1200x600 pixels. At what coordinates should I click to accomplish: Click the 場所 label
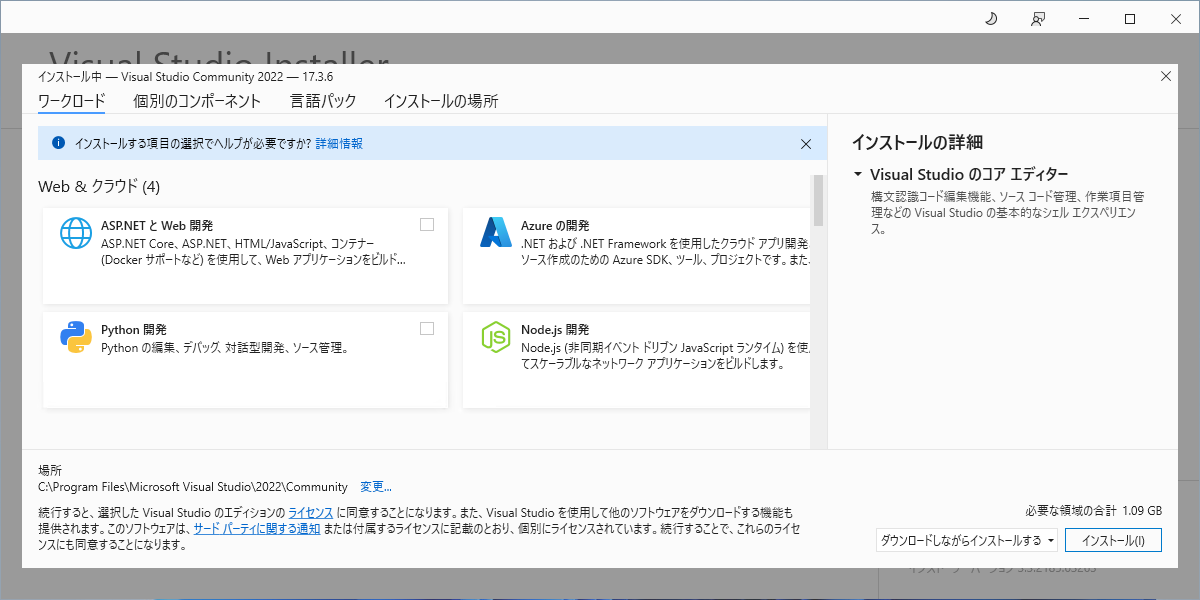point(50,470)
